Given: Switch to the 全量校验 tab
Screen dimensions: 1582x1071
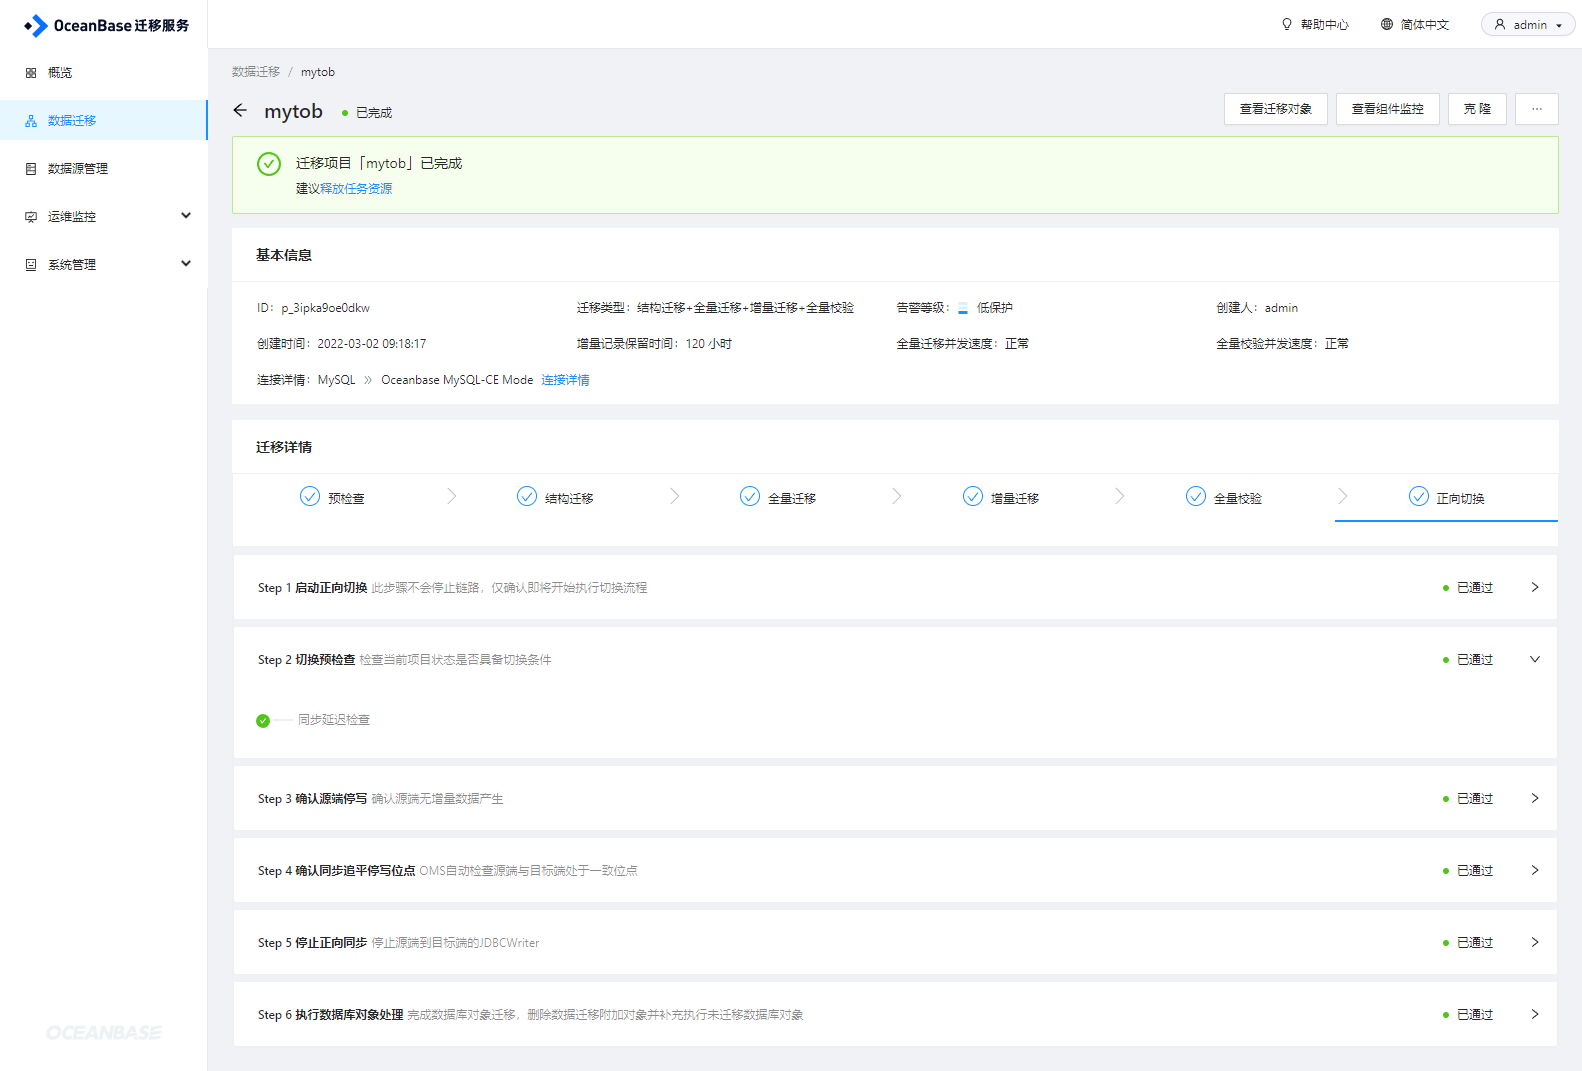Looking at the screenshot, I should coord(1224,498).
